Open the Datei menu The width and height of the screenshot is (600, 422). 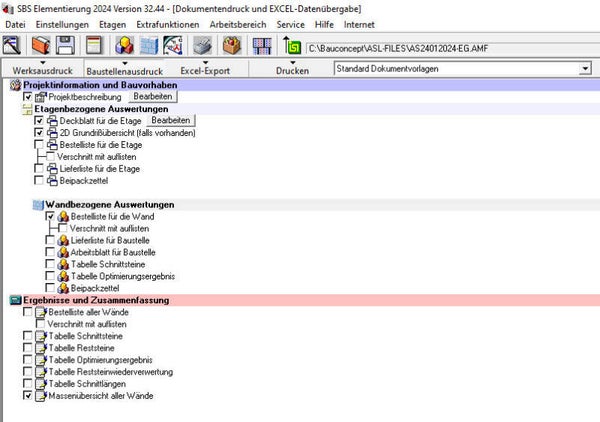point(15,24)
